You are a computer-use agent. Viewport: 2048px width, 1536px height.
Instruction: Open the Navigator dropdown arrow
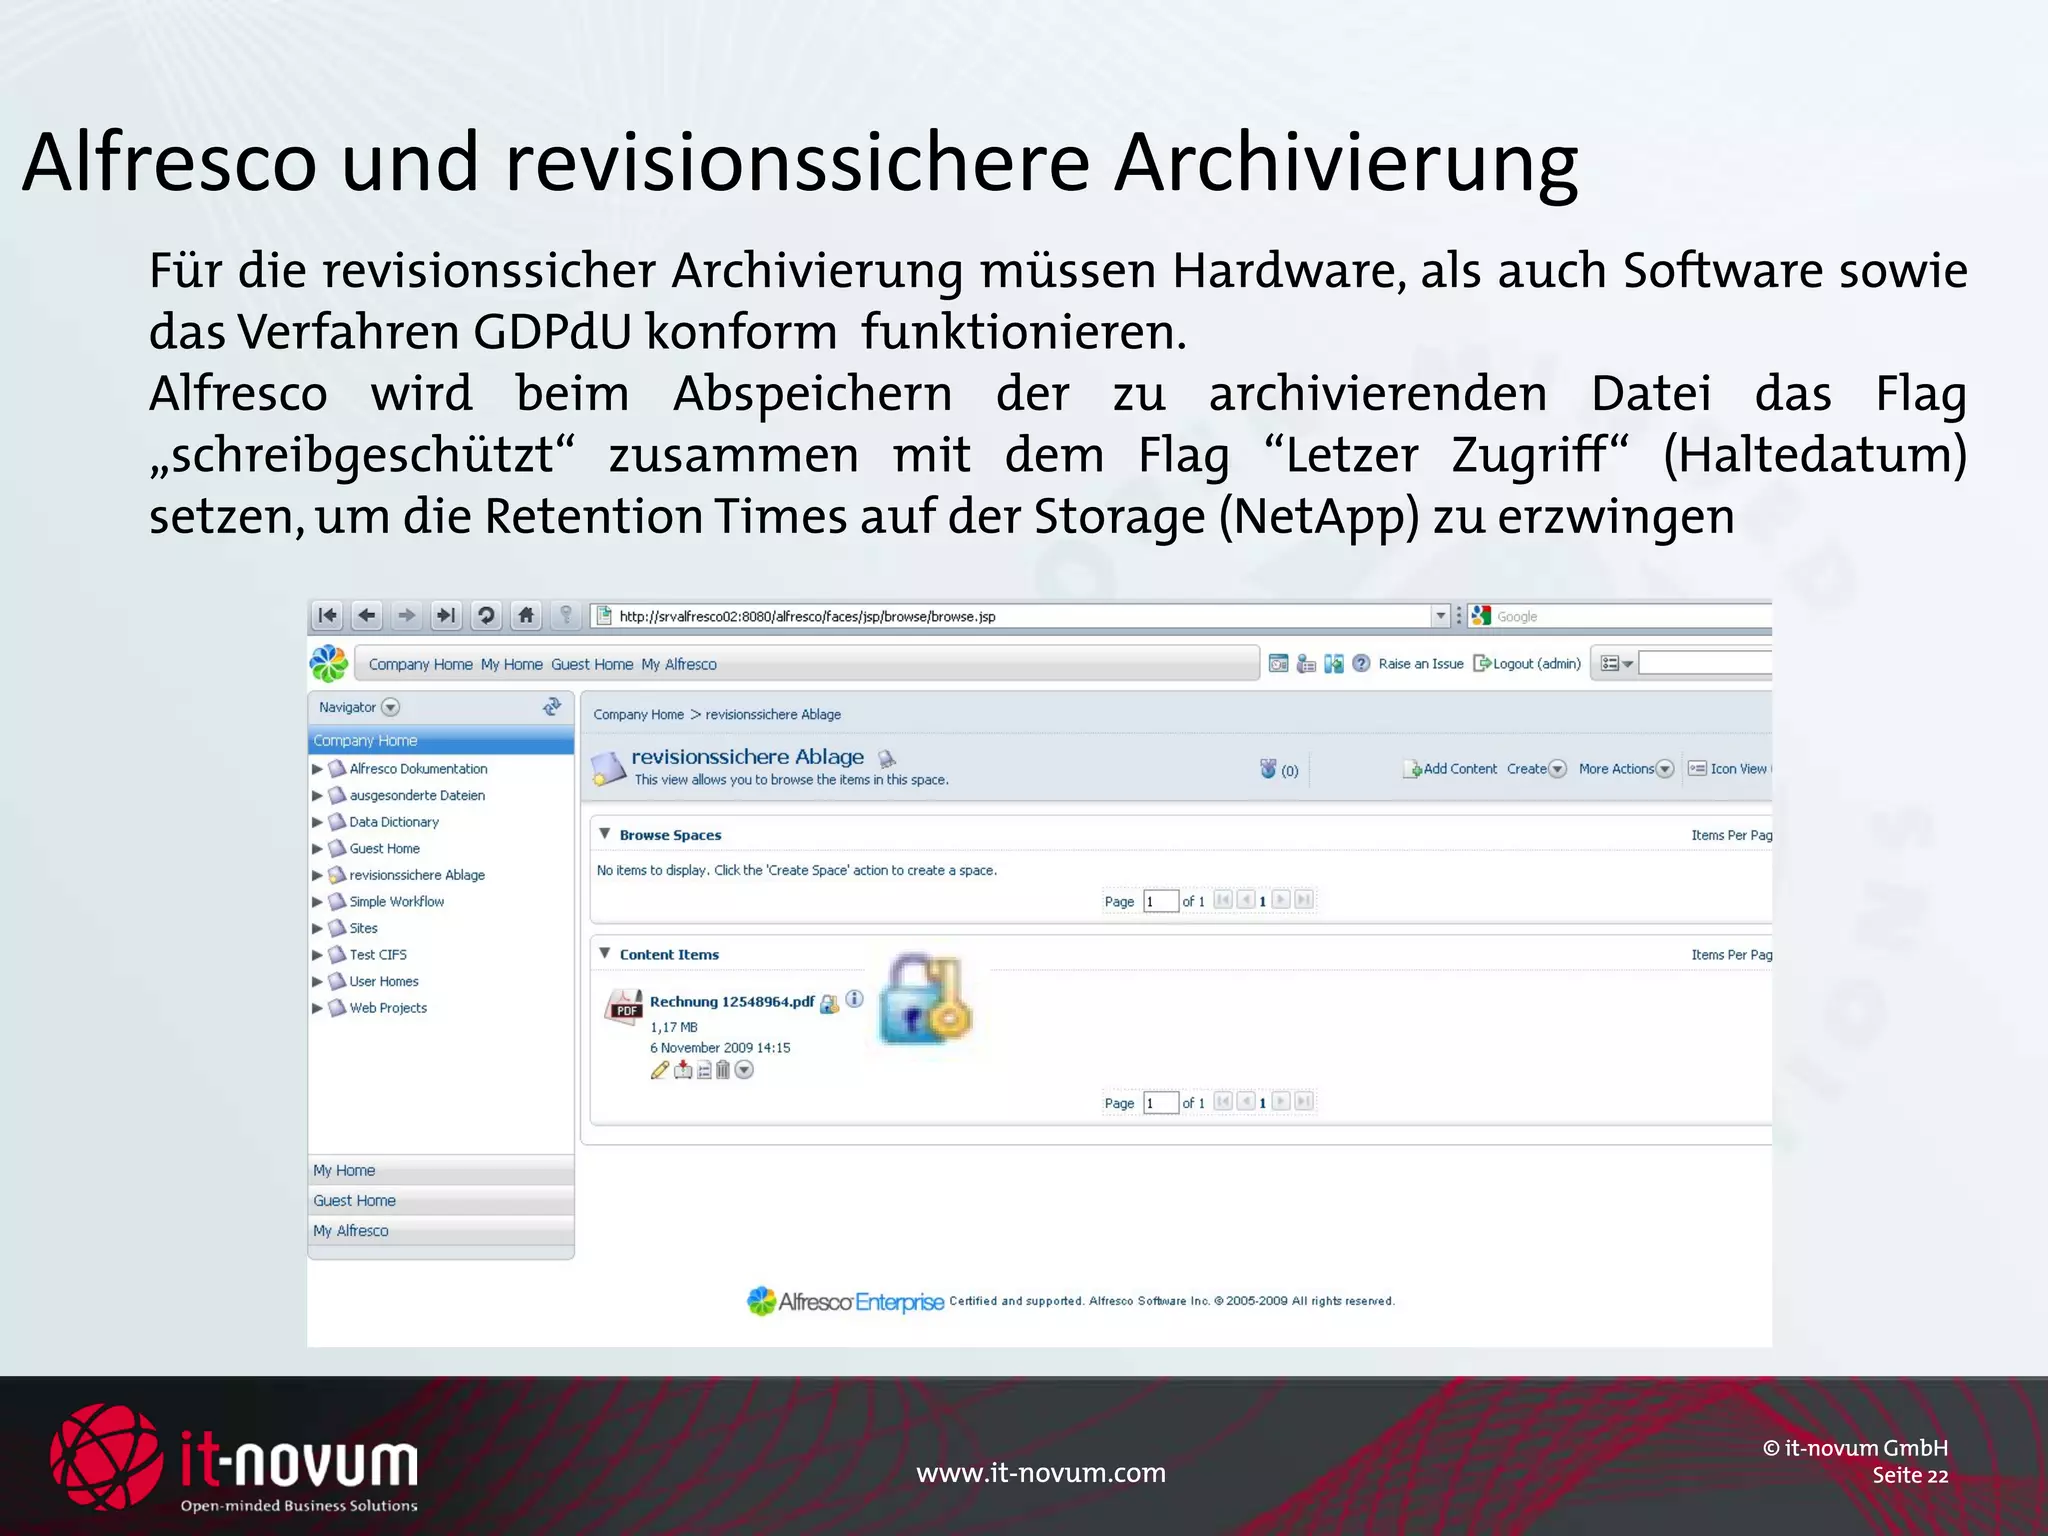(391, 707)
